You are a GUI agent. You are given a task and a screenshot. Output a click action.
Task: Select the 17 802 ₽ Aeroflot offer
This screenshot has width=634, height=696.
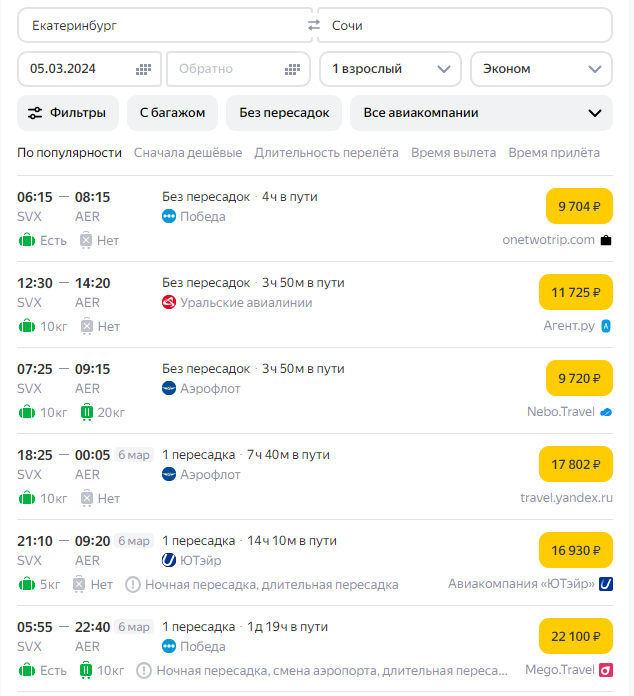pyautogui.click(x=575, y=465)
